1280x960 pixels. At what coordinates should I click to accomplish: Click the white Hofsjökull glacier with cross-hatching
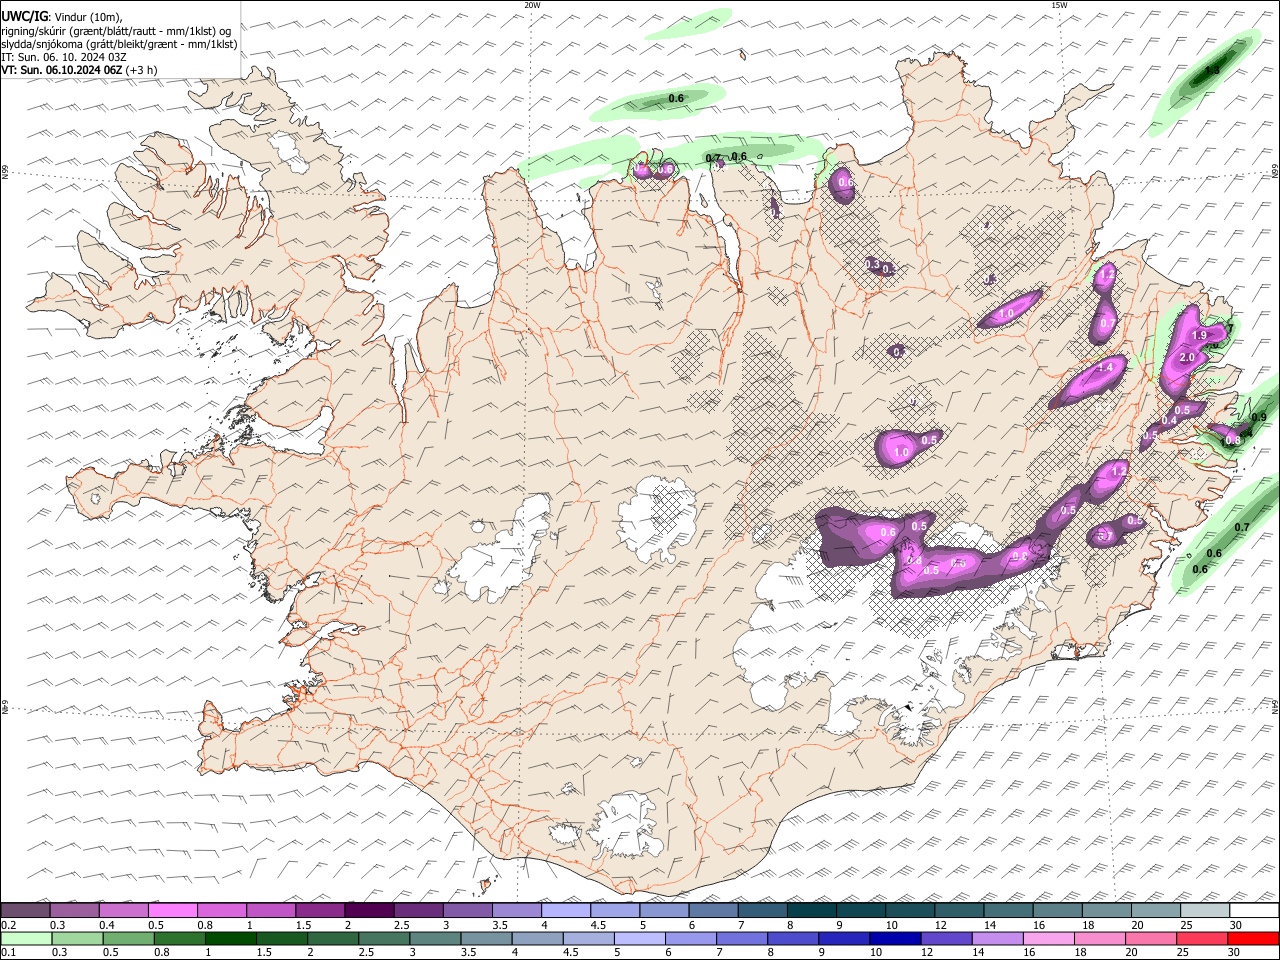tap(658, 518)
